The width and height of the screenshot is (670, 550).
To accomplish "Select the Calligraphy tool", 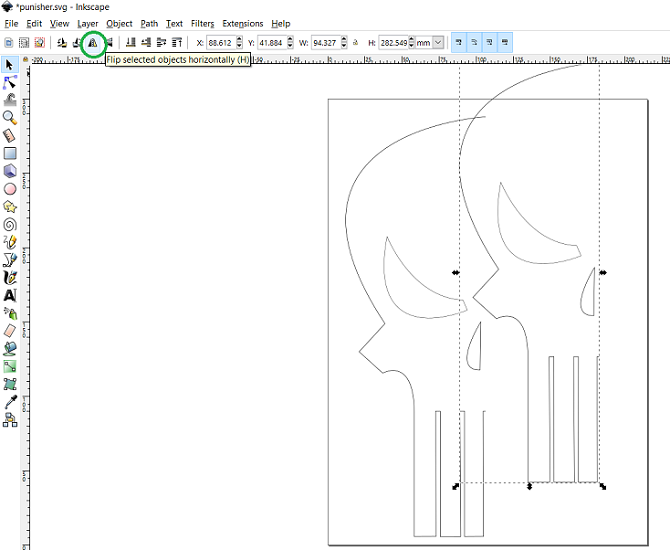I will (x=10, y=277).
